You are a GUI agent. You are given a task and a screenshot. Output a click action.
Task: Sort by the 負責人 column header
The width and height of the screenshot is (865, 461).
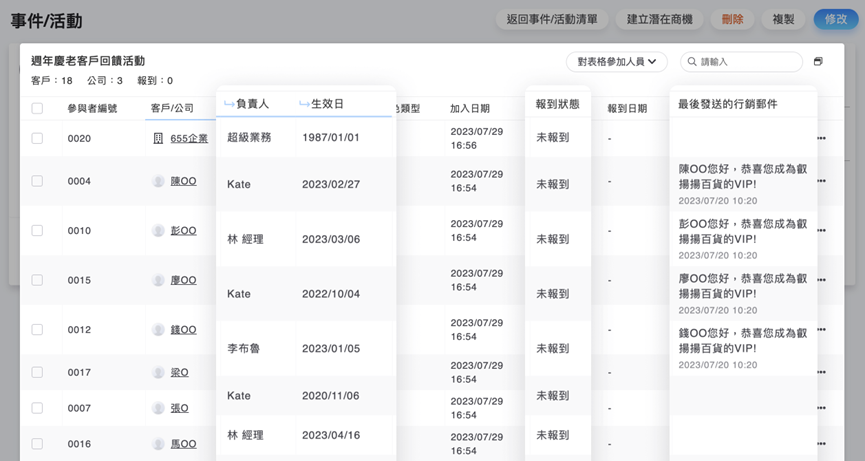tap(252, 104)
